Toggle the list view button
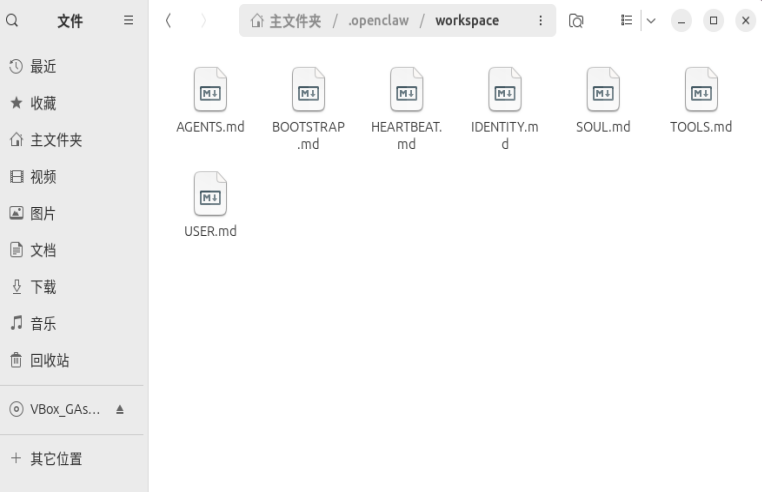The width and height of the screenshot is (762, 492). tap(625, 20)
